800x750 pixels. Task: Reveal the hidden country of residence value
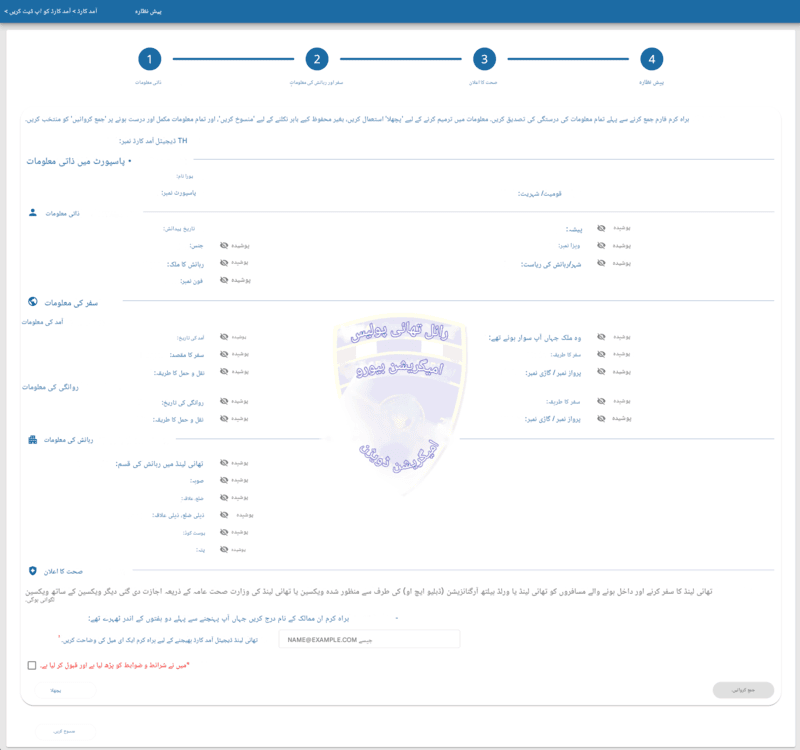point(224,263)
